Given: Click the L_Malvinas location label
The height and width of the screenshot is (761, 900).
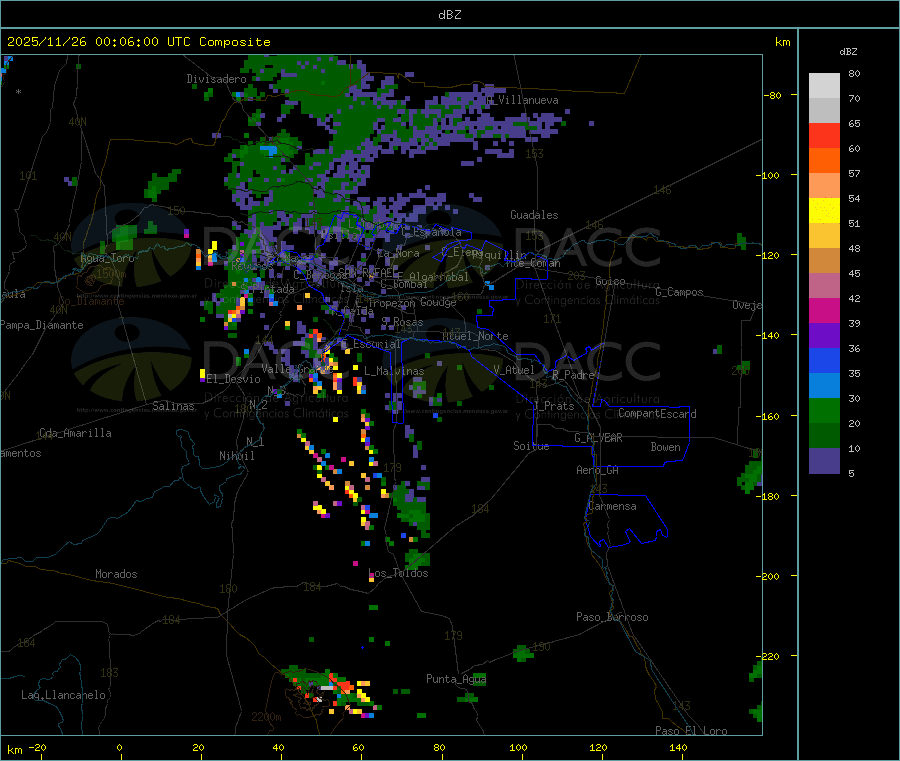Looking at the screenshot, I should click(x=394, y=371).
